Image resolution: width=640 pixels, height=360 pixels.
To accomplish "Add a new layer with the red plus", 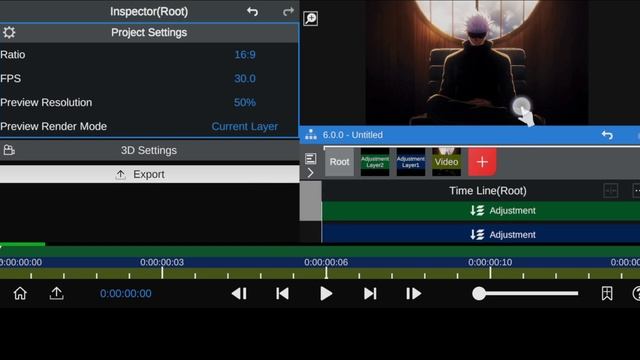I will tap(482, 162).
